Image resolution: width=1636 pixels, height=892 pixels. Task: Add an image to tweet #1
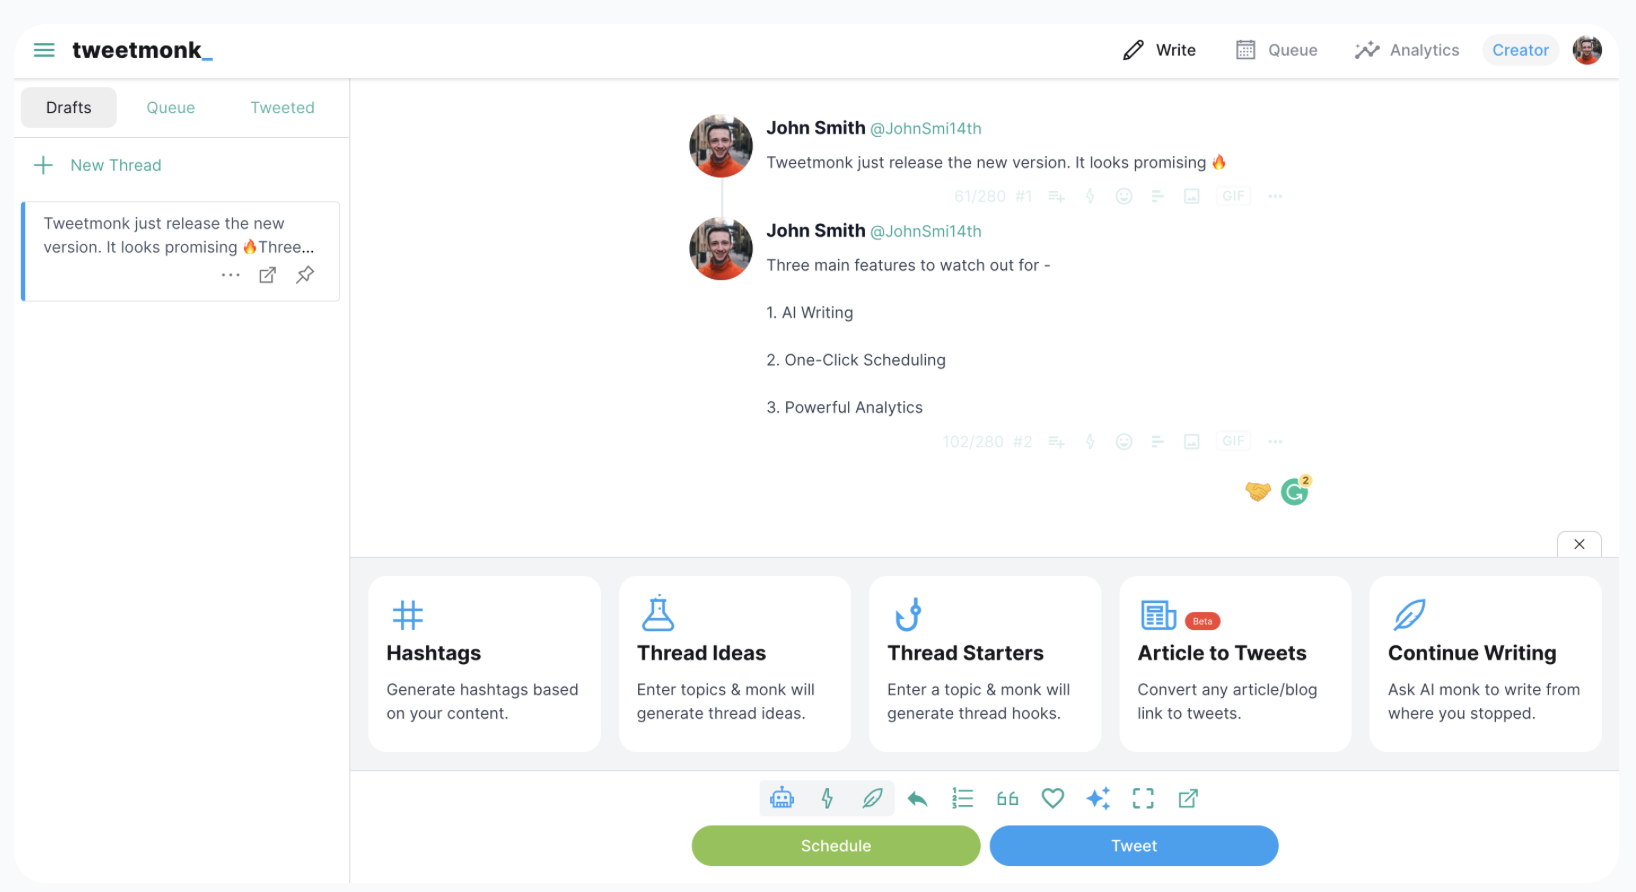tap(1192, 196)
